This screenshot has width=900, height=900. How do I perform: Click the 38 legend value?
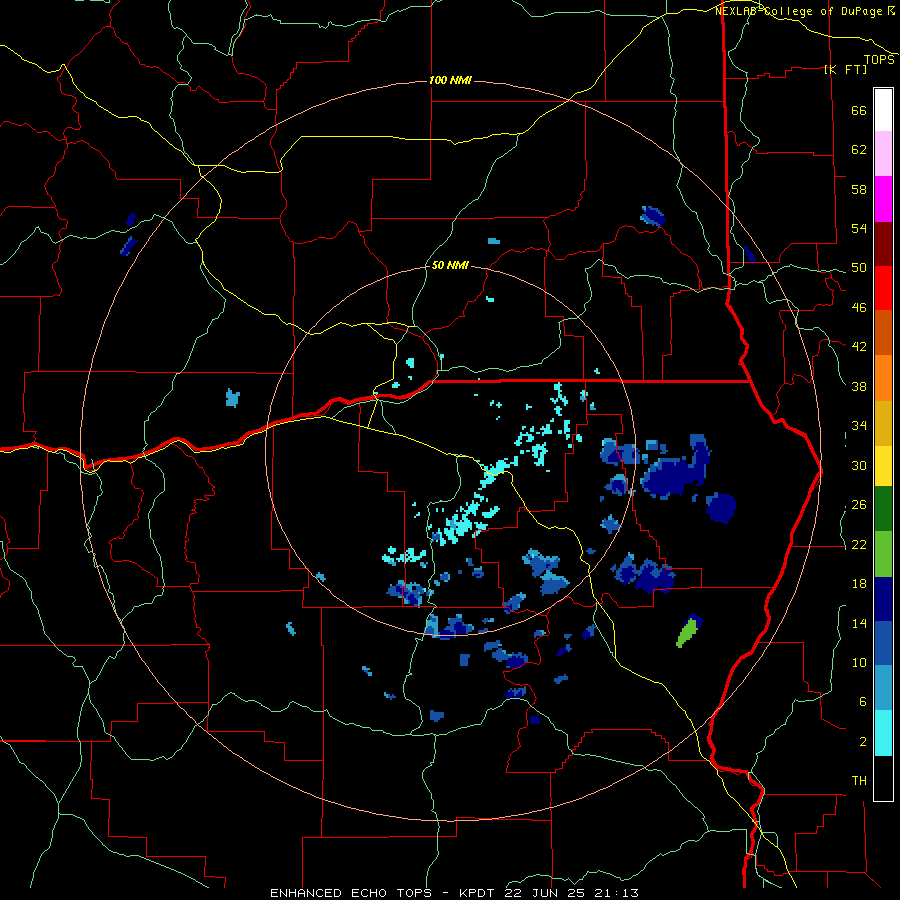(x=859, y=387)
